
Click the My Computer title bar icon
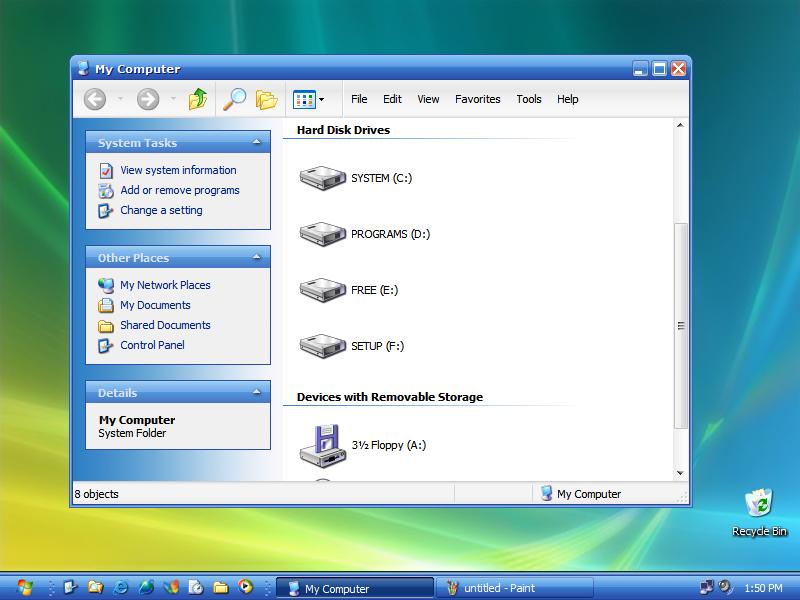pos(83,68)
